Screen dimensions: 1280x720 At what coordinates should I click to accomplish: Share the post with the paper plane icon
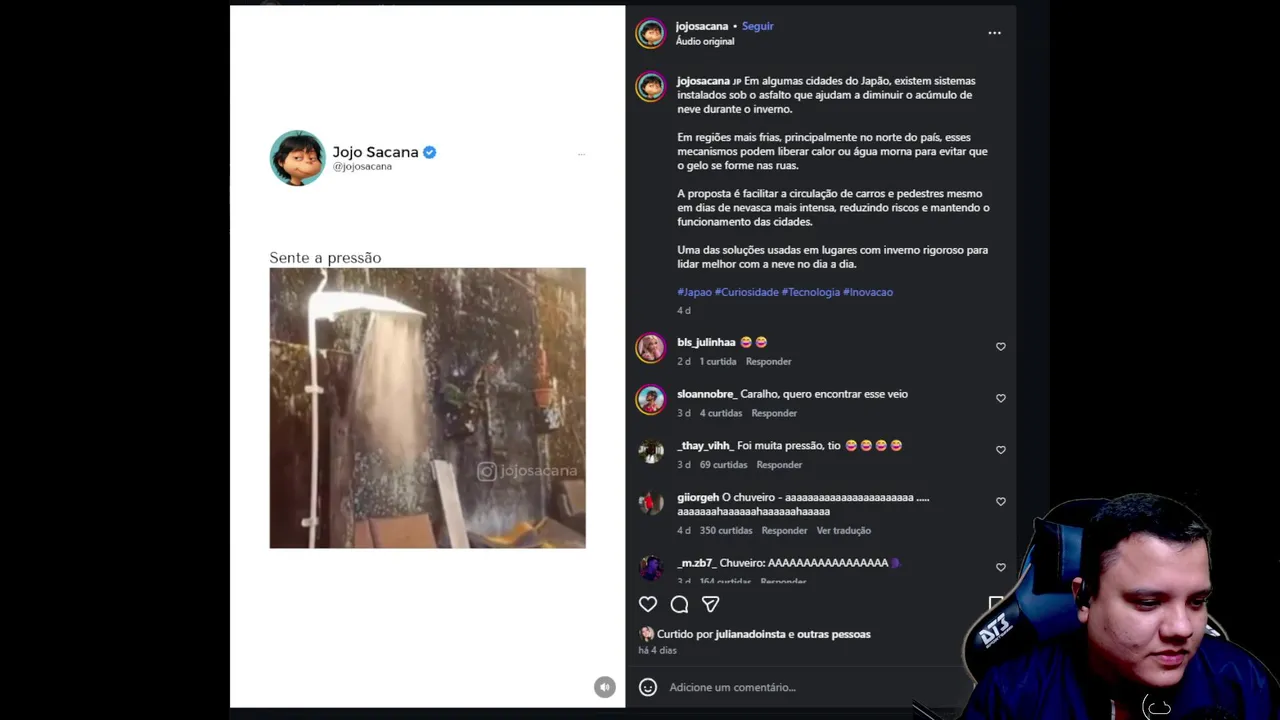pos(710,604)
